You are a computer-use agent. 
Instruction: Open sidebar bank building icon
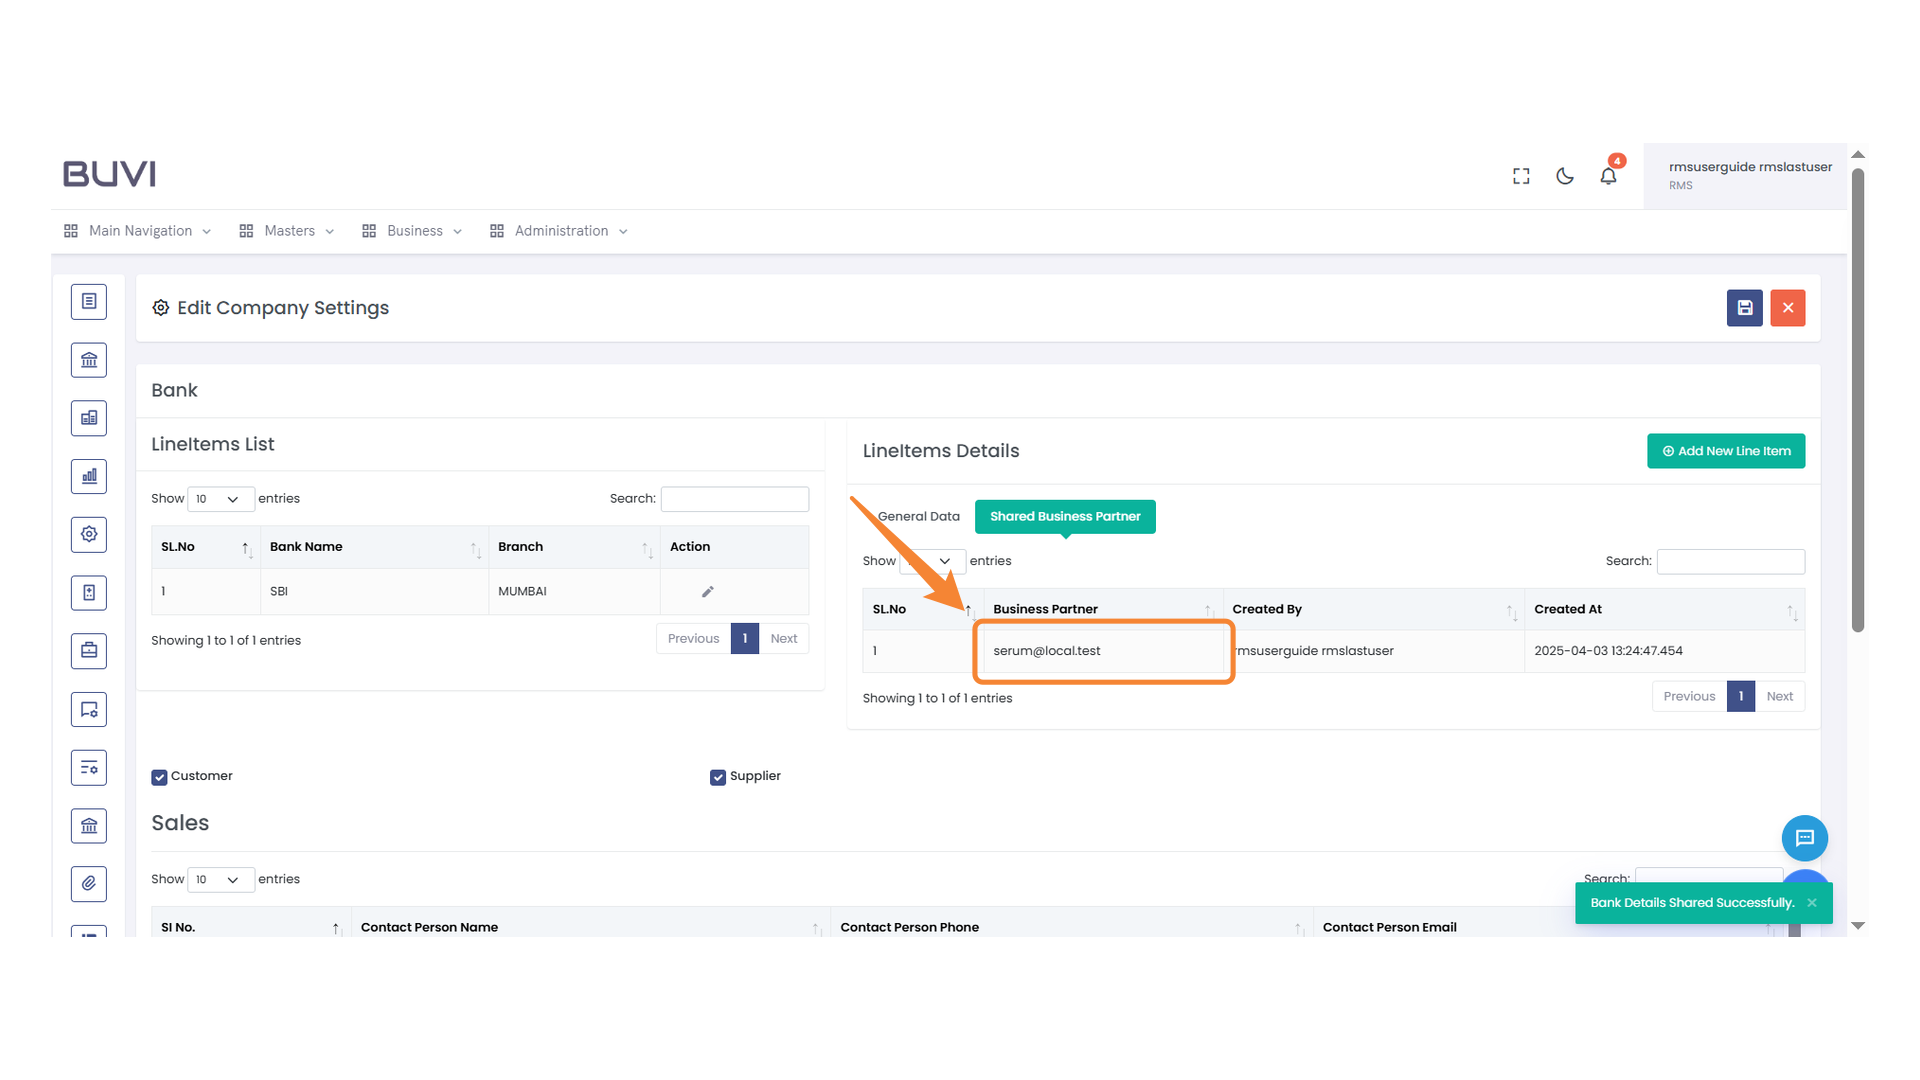89,360
